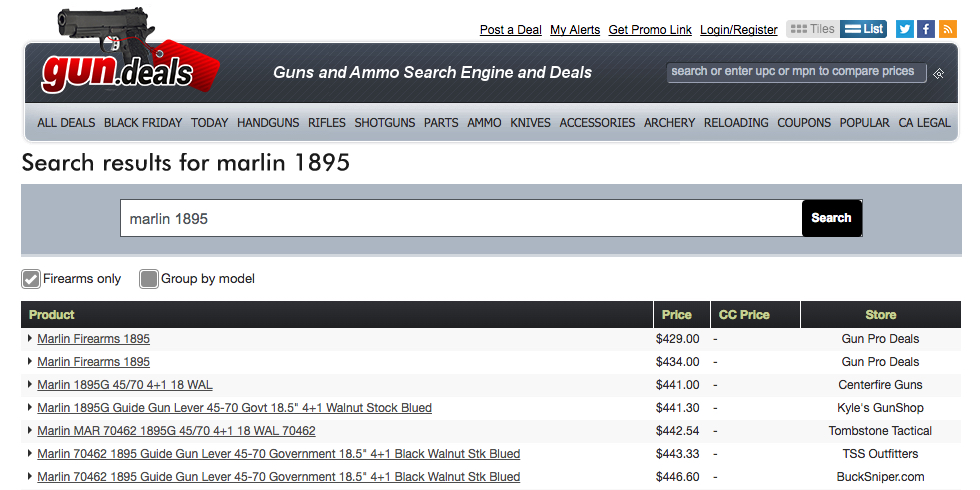Click the $442.54 price cell

pyautogui.click(x=678, y=431)
